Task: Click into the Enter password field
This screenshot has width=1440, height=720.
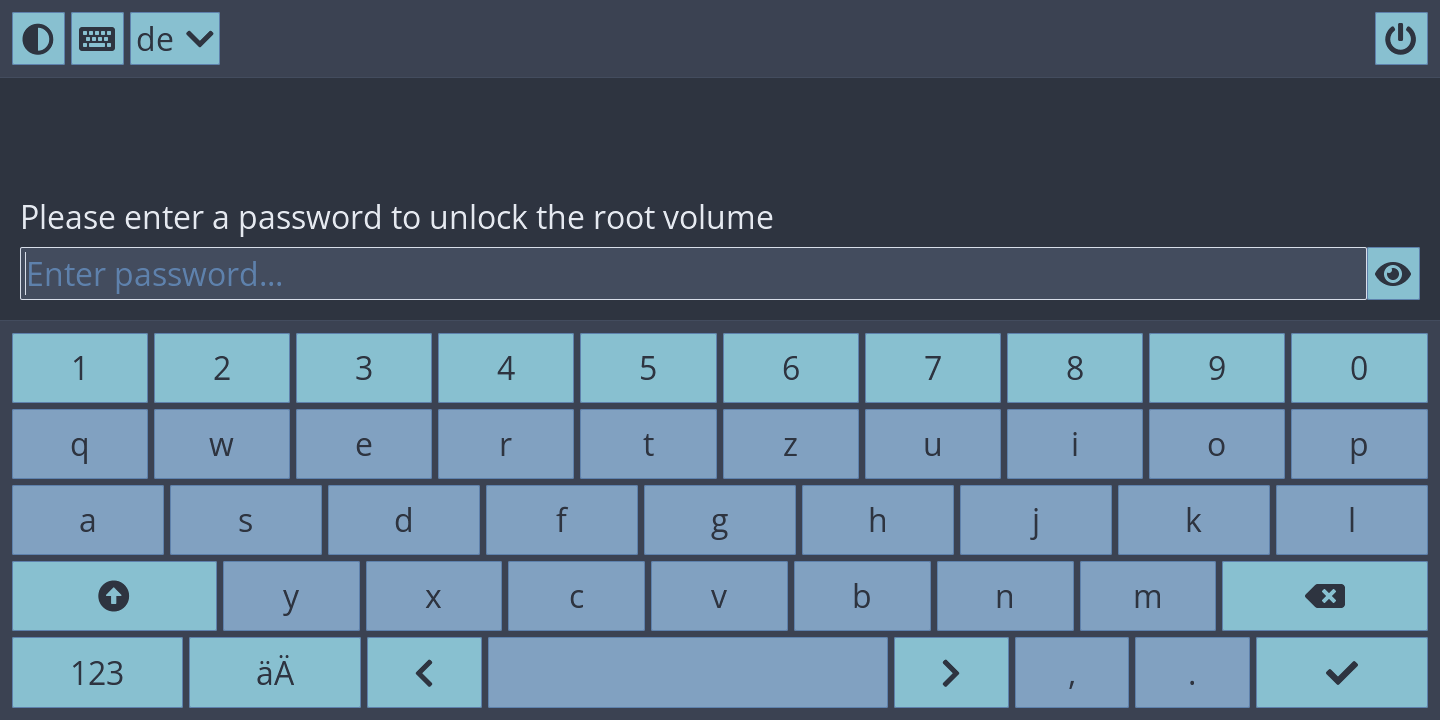Action: (x=692, y=274)
